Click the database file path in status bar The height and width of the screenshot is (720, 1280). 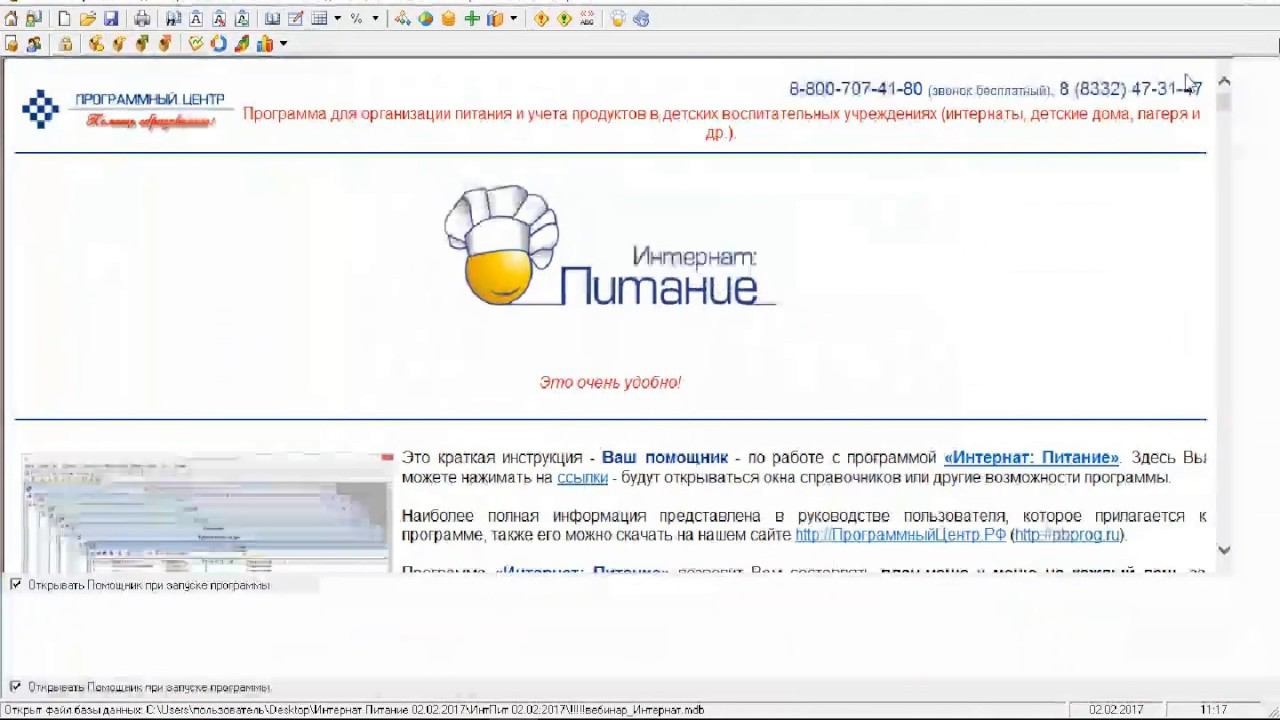pyautogui.click(x=354, y=710)
